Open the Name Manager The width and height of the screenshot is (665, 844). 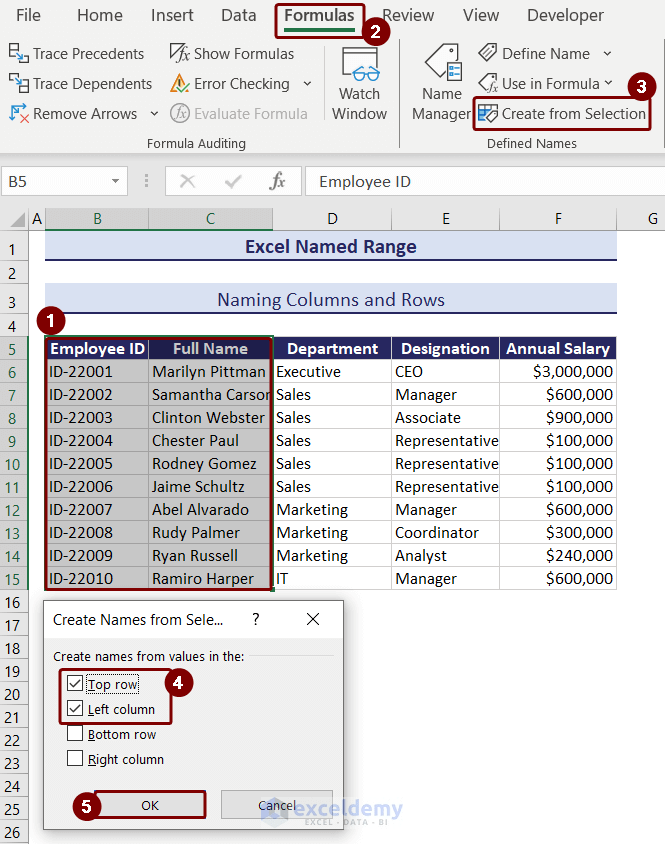(442, 83)
